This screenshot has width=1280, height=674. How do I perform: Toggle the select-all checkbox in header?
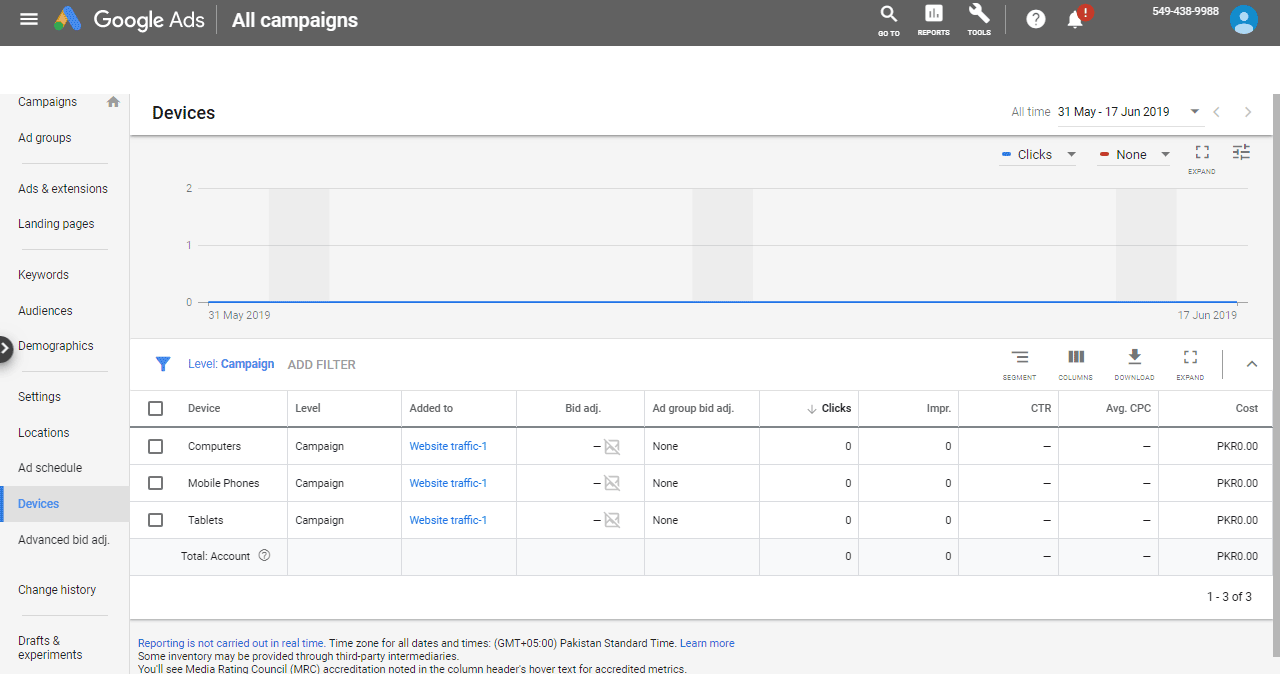tap(155, 408)
